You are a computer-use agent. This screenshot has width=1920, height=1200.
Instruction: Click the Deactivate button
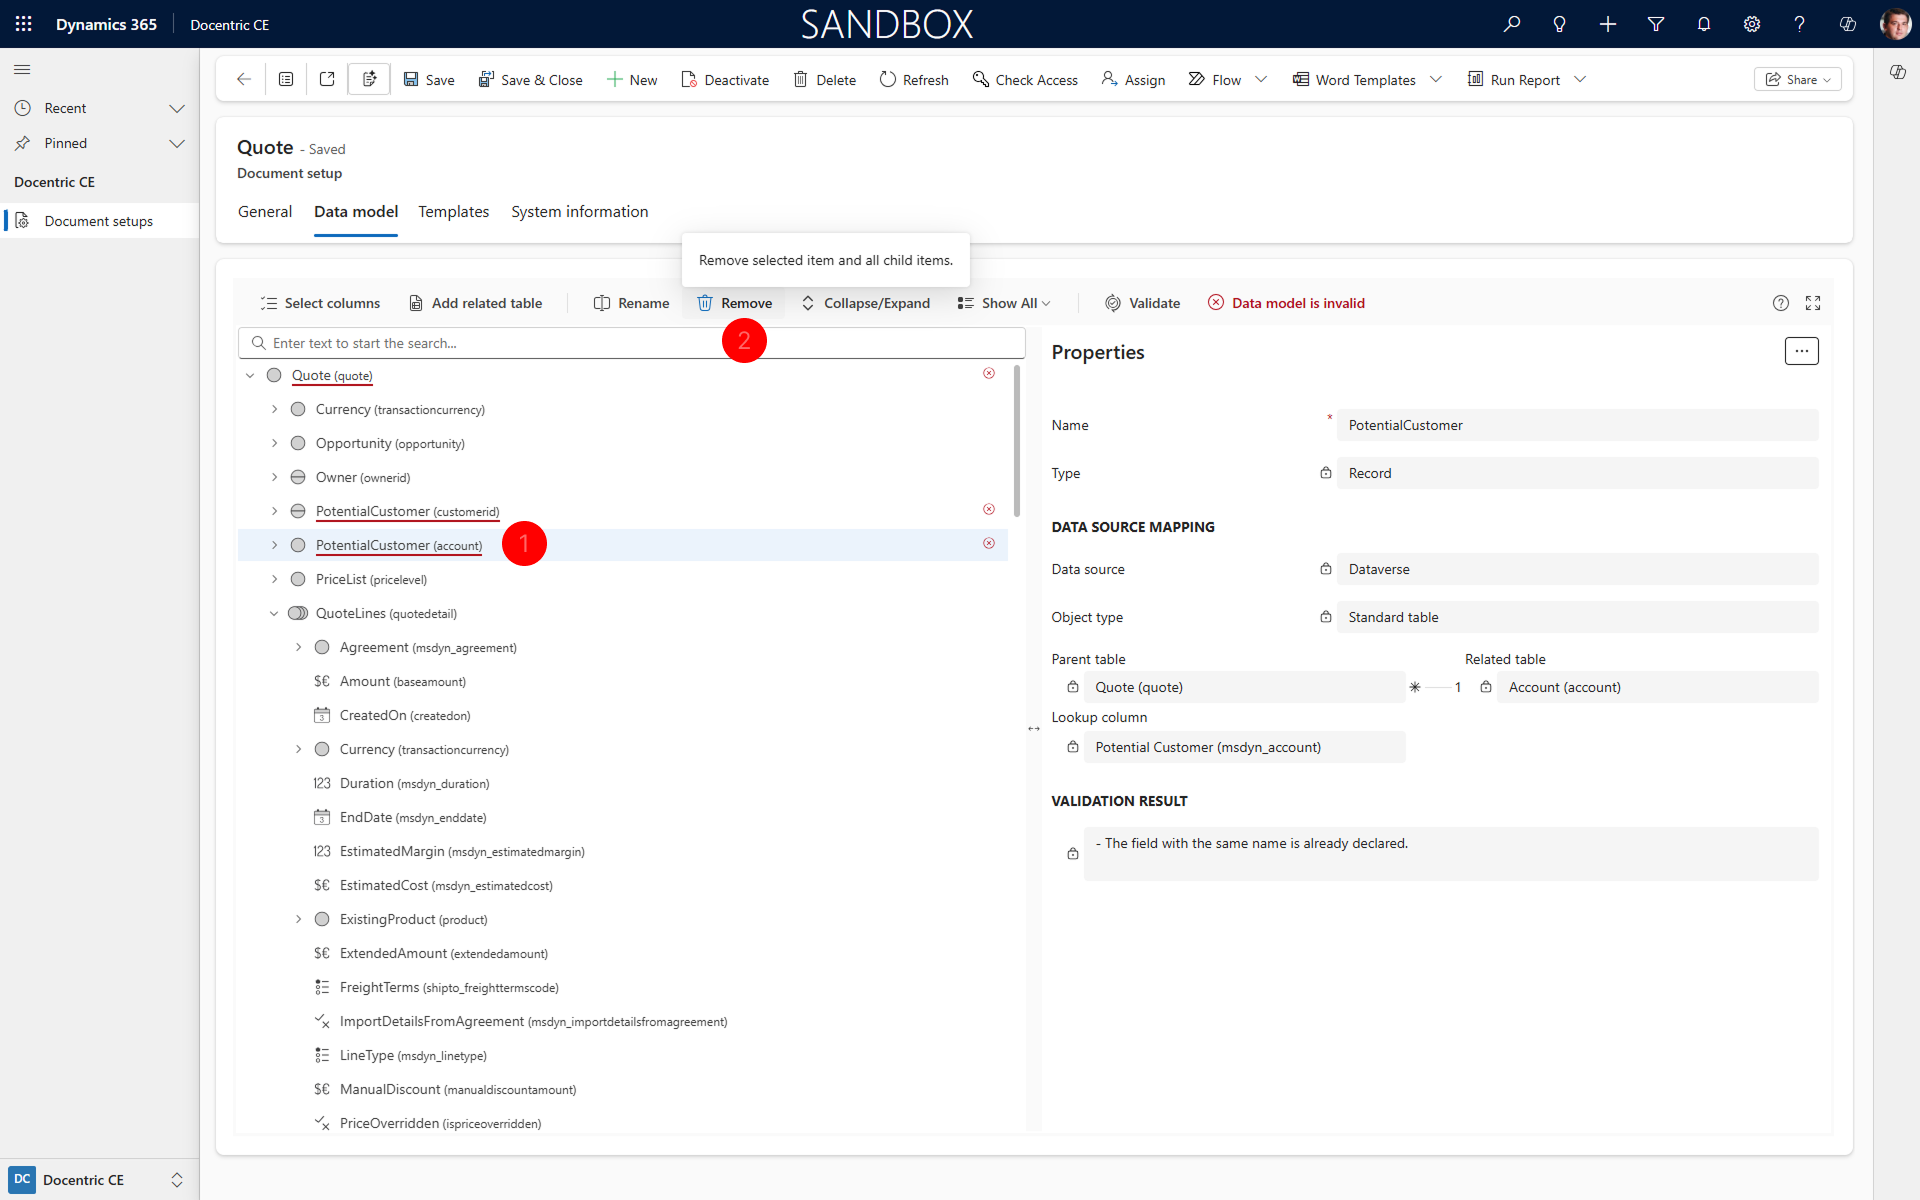(725, 79)
